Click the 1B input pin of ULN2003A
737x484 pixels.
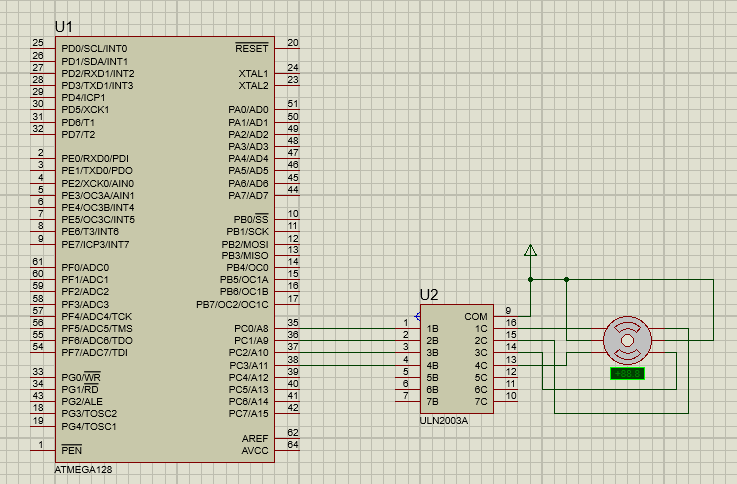[x=433, y=328]
